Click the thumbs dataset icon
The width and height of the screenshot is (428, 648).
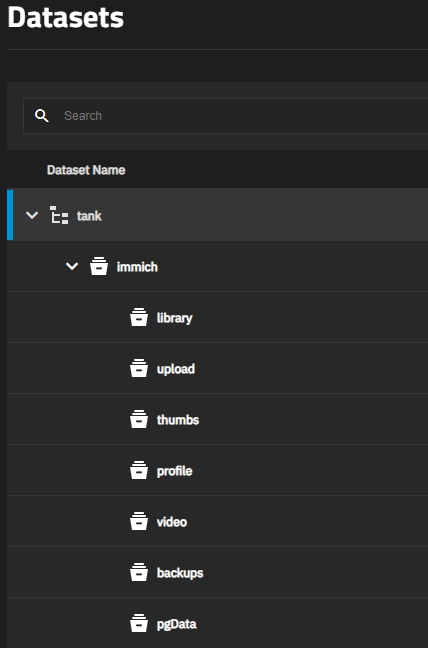(x=139, y=419)
